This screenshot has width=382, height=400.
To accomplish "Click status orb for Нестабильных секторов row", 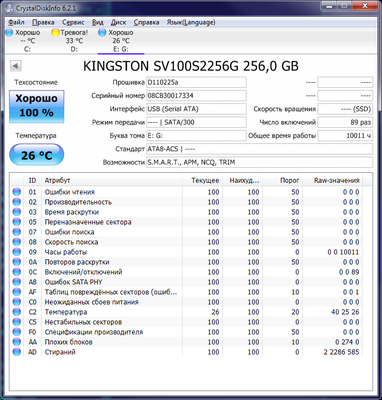I will coord(17,322).
